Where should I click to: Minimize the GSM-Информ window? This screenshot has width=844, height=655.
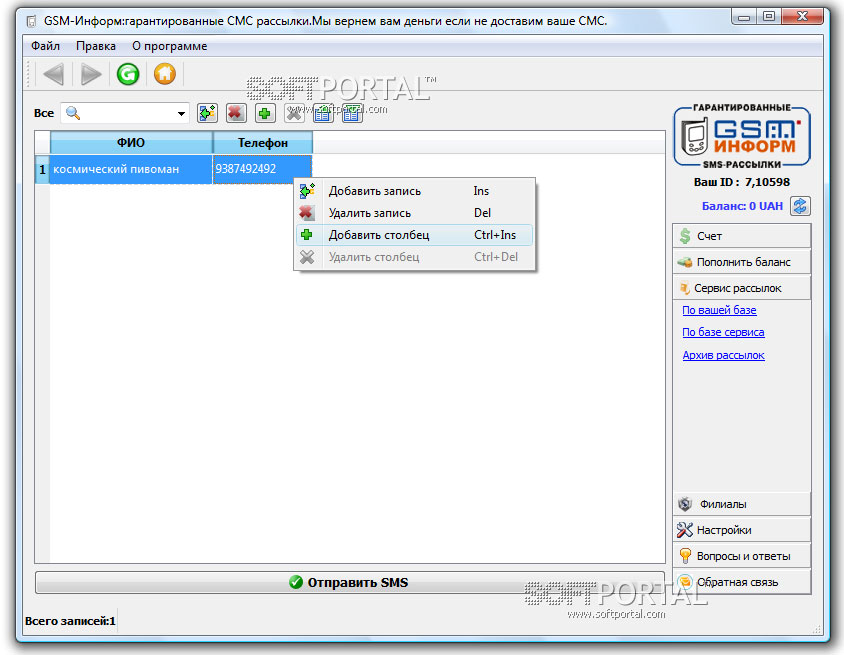[x=744, y=17]
